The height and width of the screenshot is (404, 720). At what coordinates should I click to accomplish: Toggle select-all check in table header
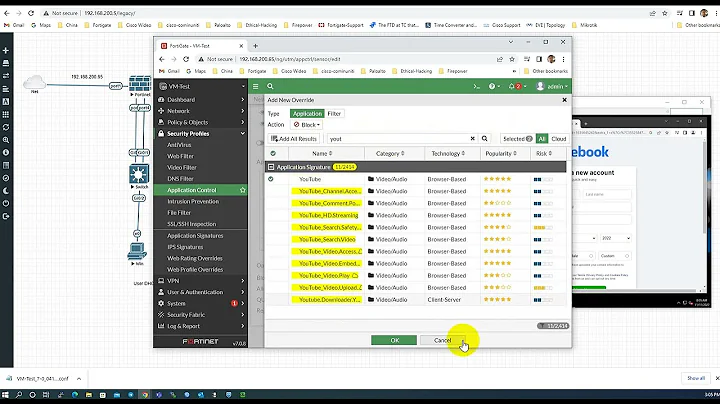(273, 153)
